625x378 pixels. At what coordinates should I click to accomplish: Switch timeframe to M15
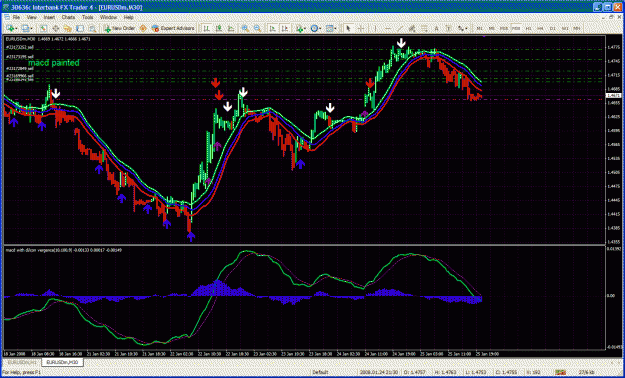504,28
